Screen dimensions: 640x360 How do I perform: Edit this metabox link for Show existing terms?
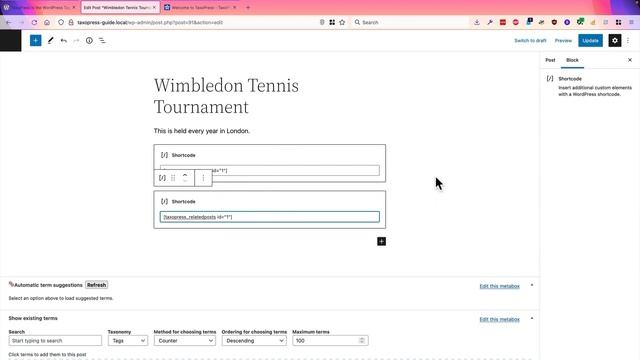[x=500, y=319]
